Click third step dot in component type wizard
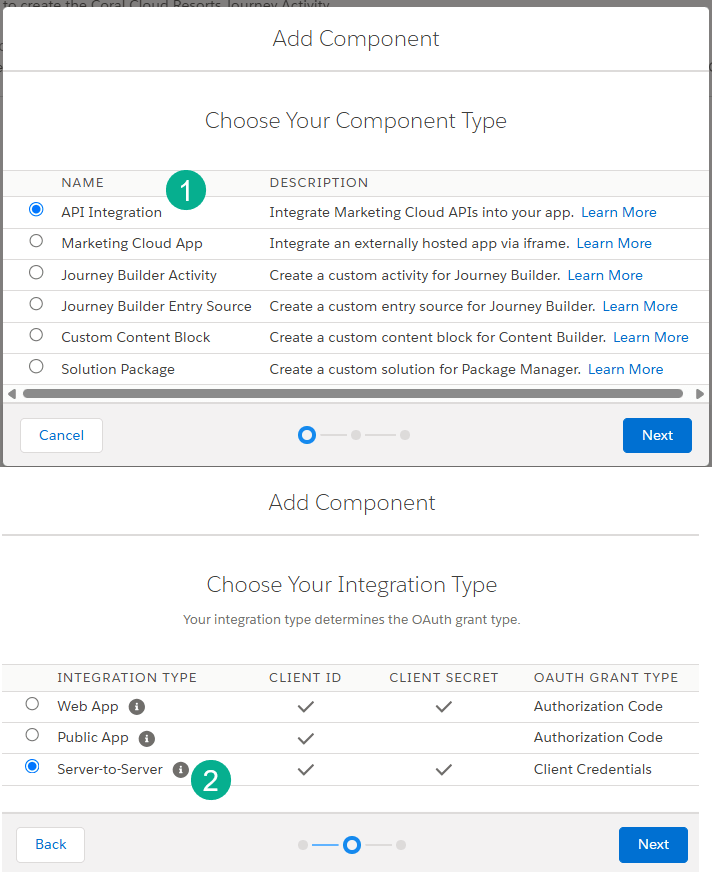 point(405,435)
